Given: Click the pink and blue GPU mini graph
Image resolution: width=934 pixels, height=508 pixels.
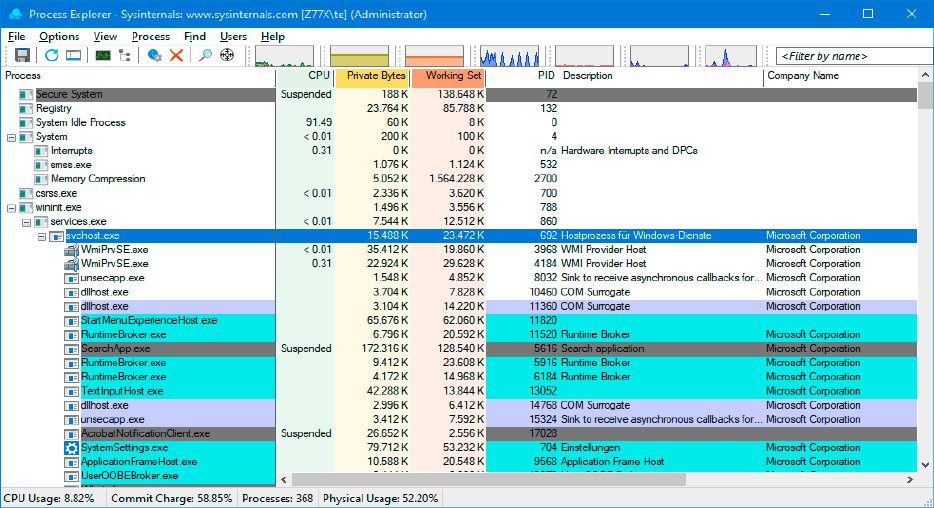Looking at the screenshot, I should pos(731,56).
